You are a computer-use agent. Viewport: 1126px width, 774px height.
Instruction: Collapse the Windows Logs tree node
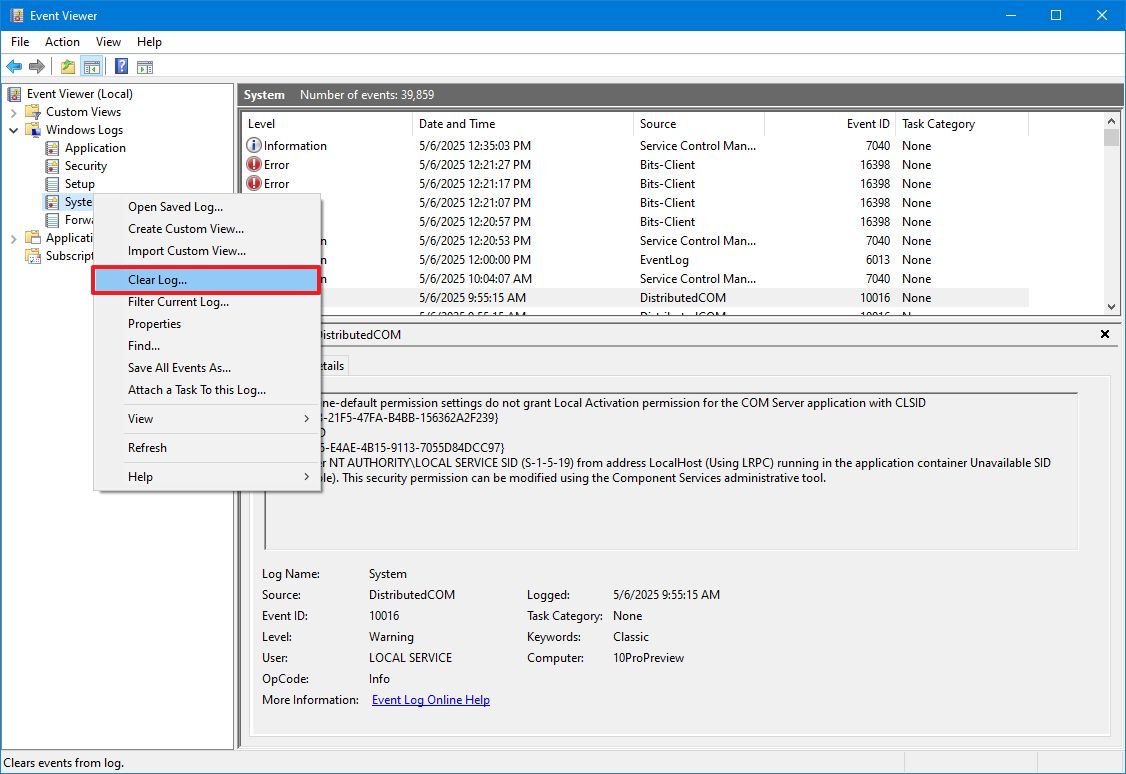14,130
